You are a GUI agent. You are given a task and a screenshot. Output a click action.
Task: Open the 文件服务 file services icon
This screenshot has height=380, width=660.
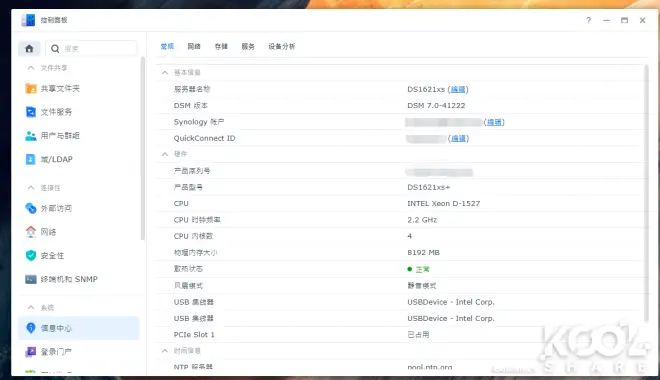[x=31, y=112]
